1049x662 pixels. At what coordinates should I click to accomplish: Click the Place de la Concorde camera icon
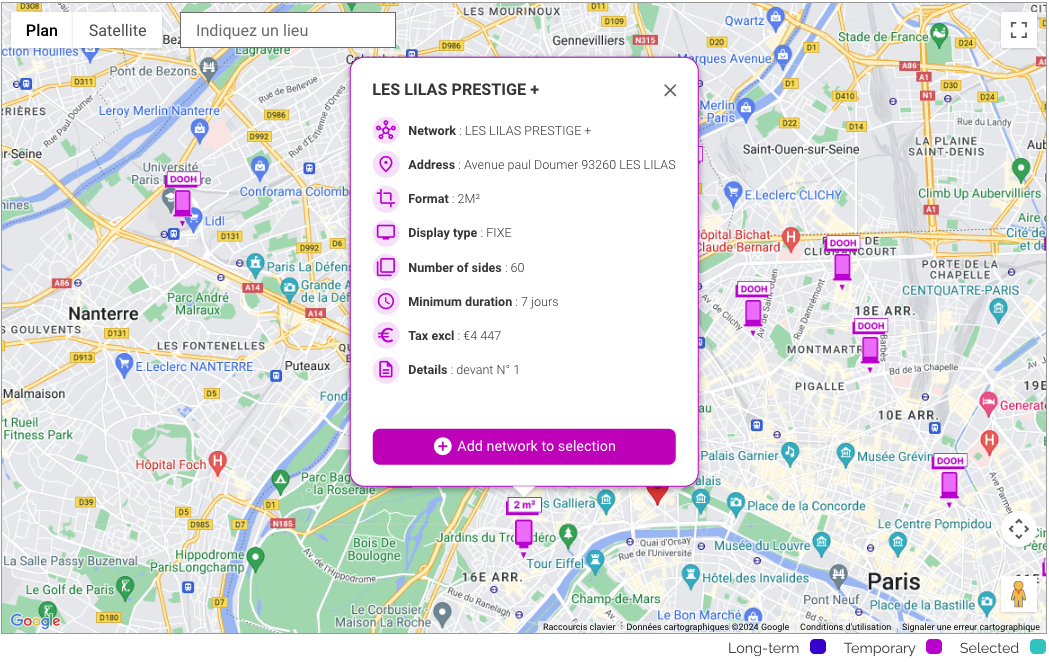pyautogui.click(x=735, y=503)
